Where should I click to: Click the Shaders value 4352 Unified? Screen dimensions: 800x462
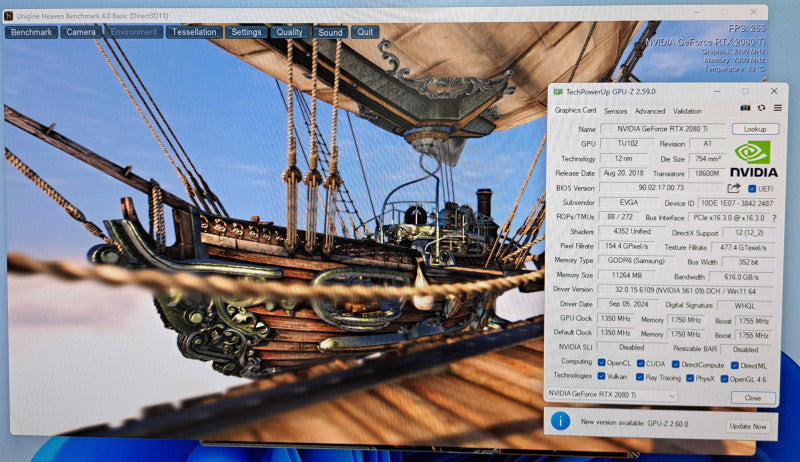click(x=631, y=231)
